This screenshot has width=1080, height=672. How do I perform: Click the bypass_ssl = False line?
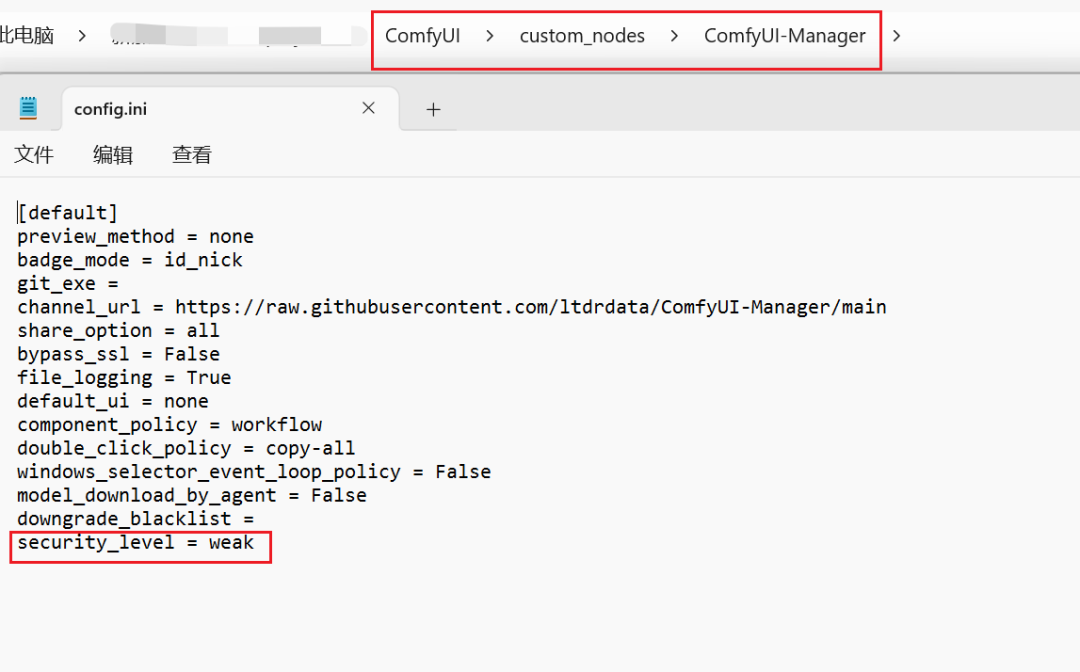[118, 354]
